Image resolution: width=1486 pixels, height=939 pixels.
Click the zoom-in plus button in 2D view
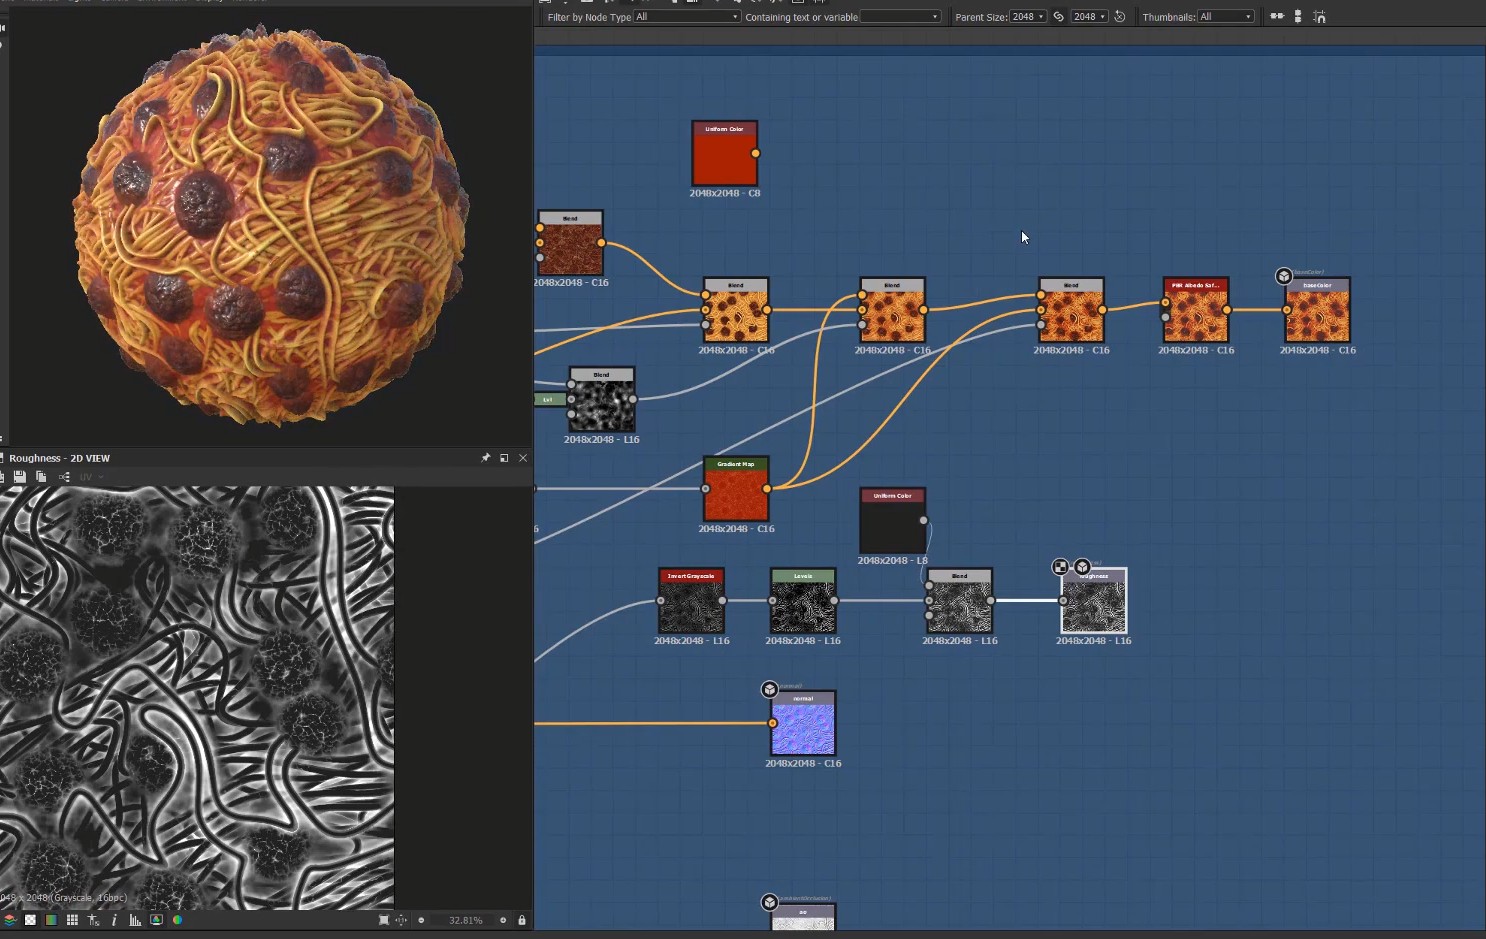(503, 920)
